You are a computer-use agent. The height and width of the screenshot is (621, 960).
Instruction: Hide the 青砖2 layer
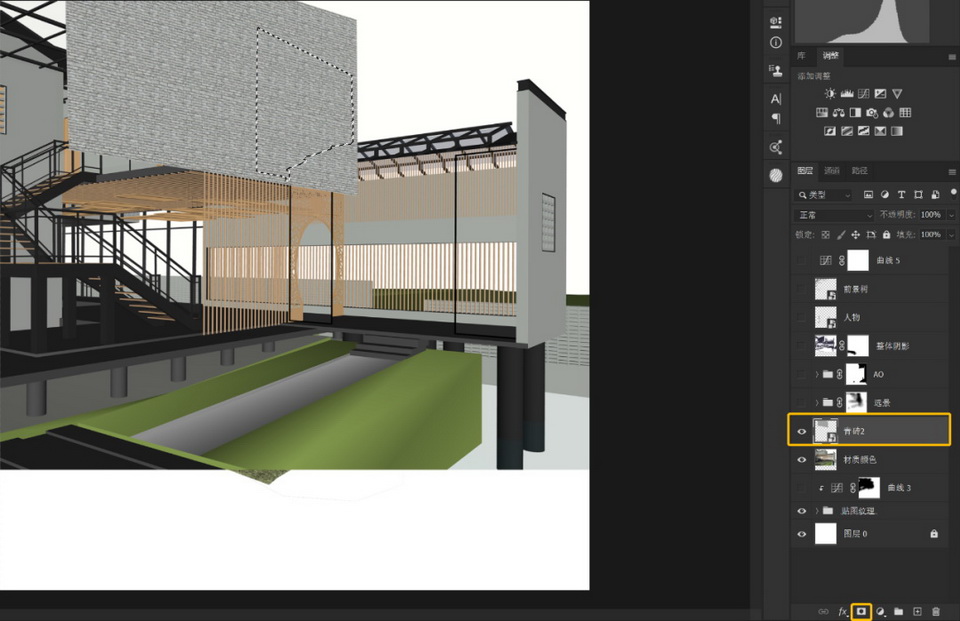(x=801, y=431)
